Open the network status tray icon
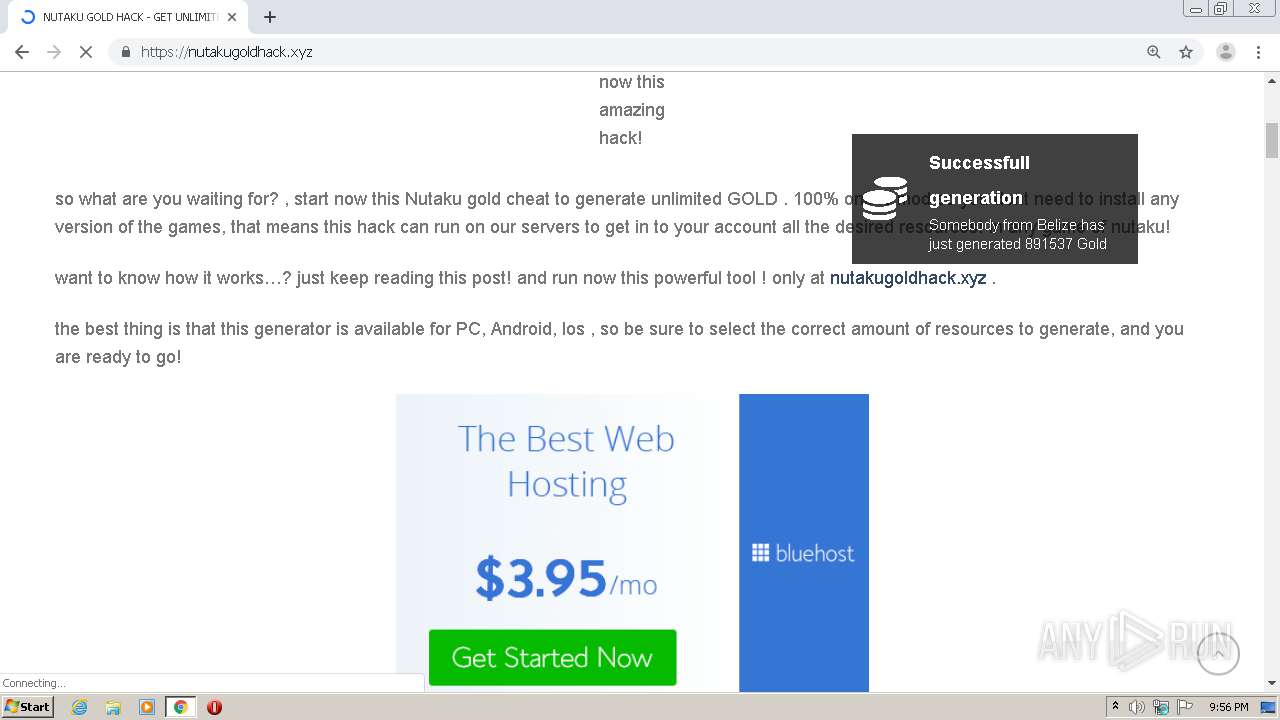 pyautogui.click(x=1161, y=707)
